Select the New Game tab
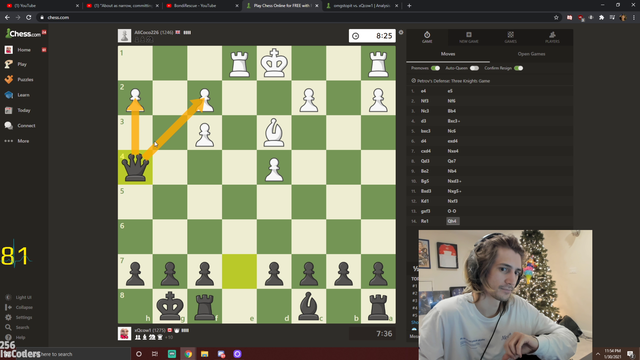Image resolution: width=640 pixels, height=360 pixels. coord(469,37)
